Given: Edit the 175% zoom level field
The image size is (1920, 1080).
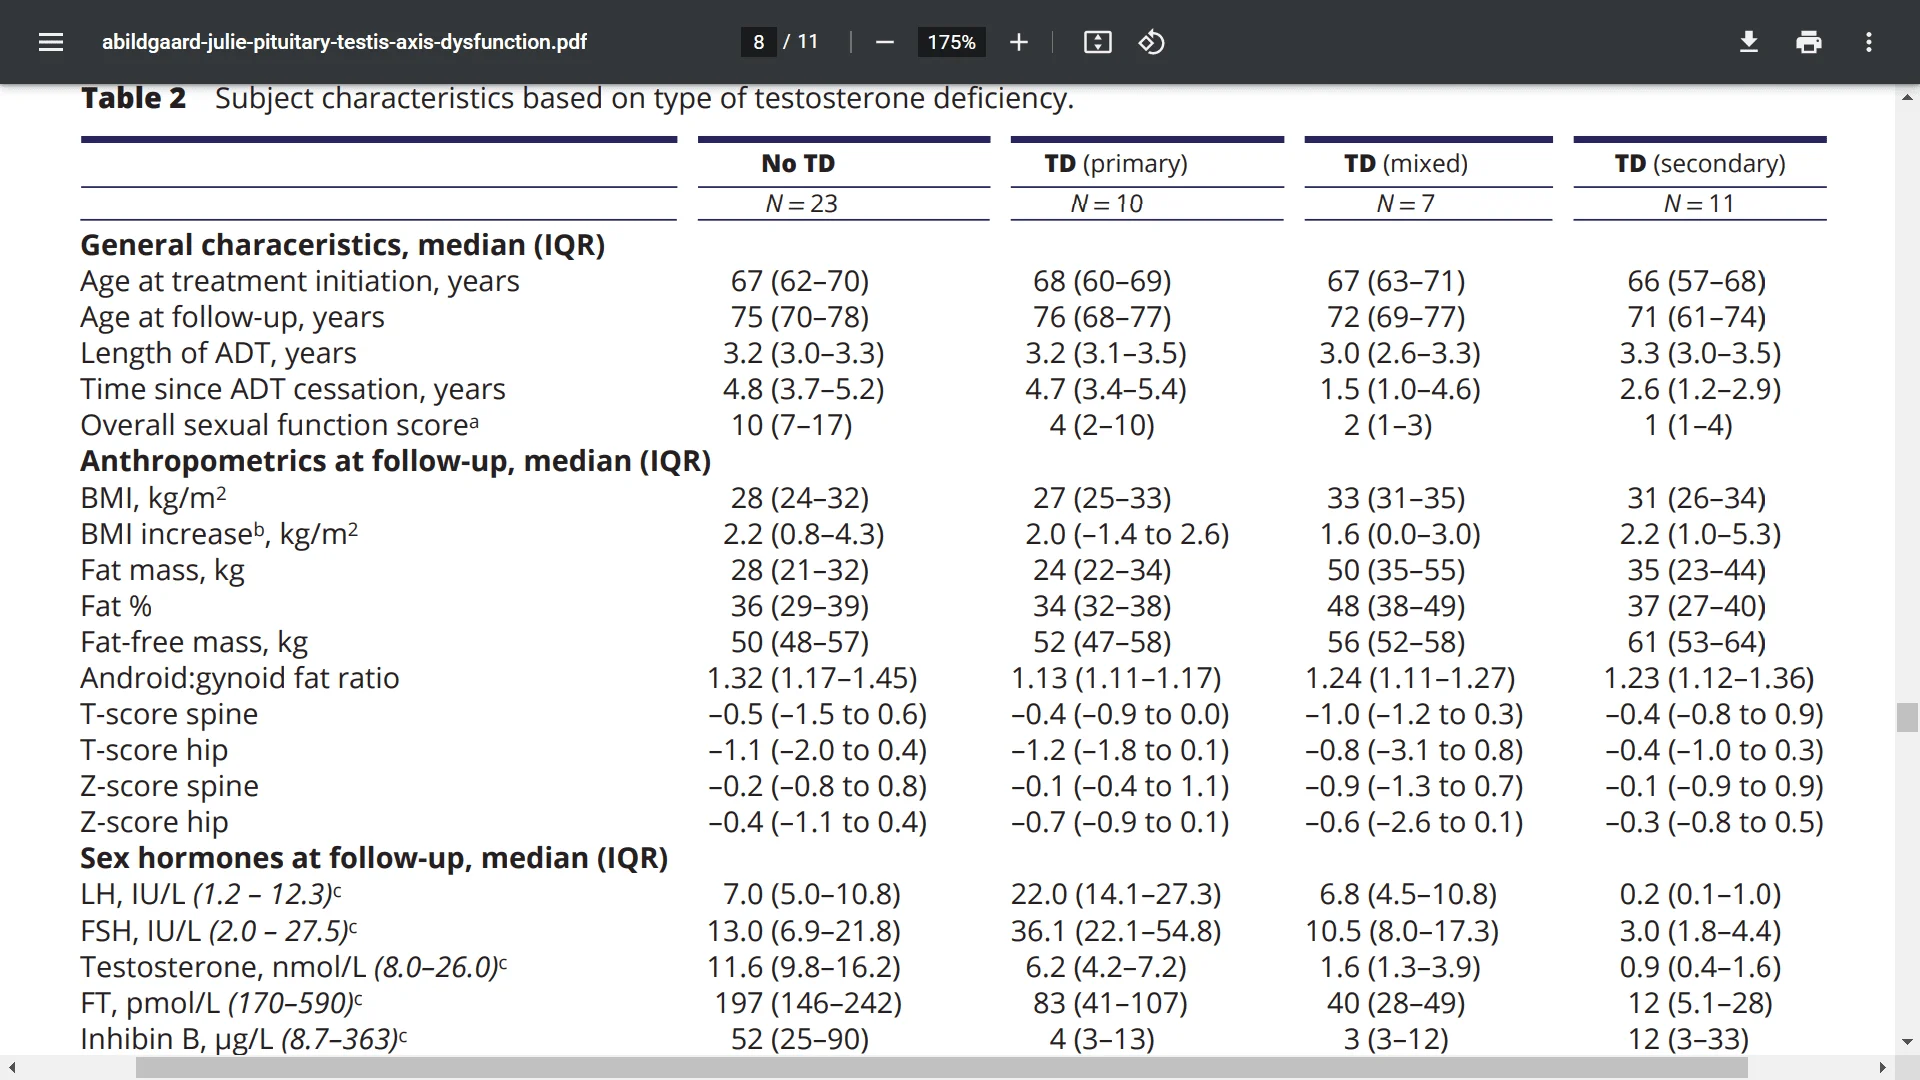Looking at the screenshot, I should tap(951, 42).
